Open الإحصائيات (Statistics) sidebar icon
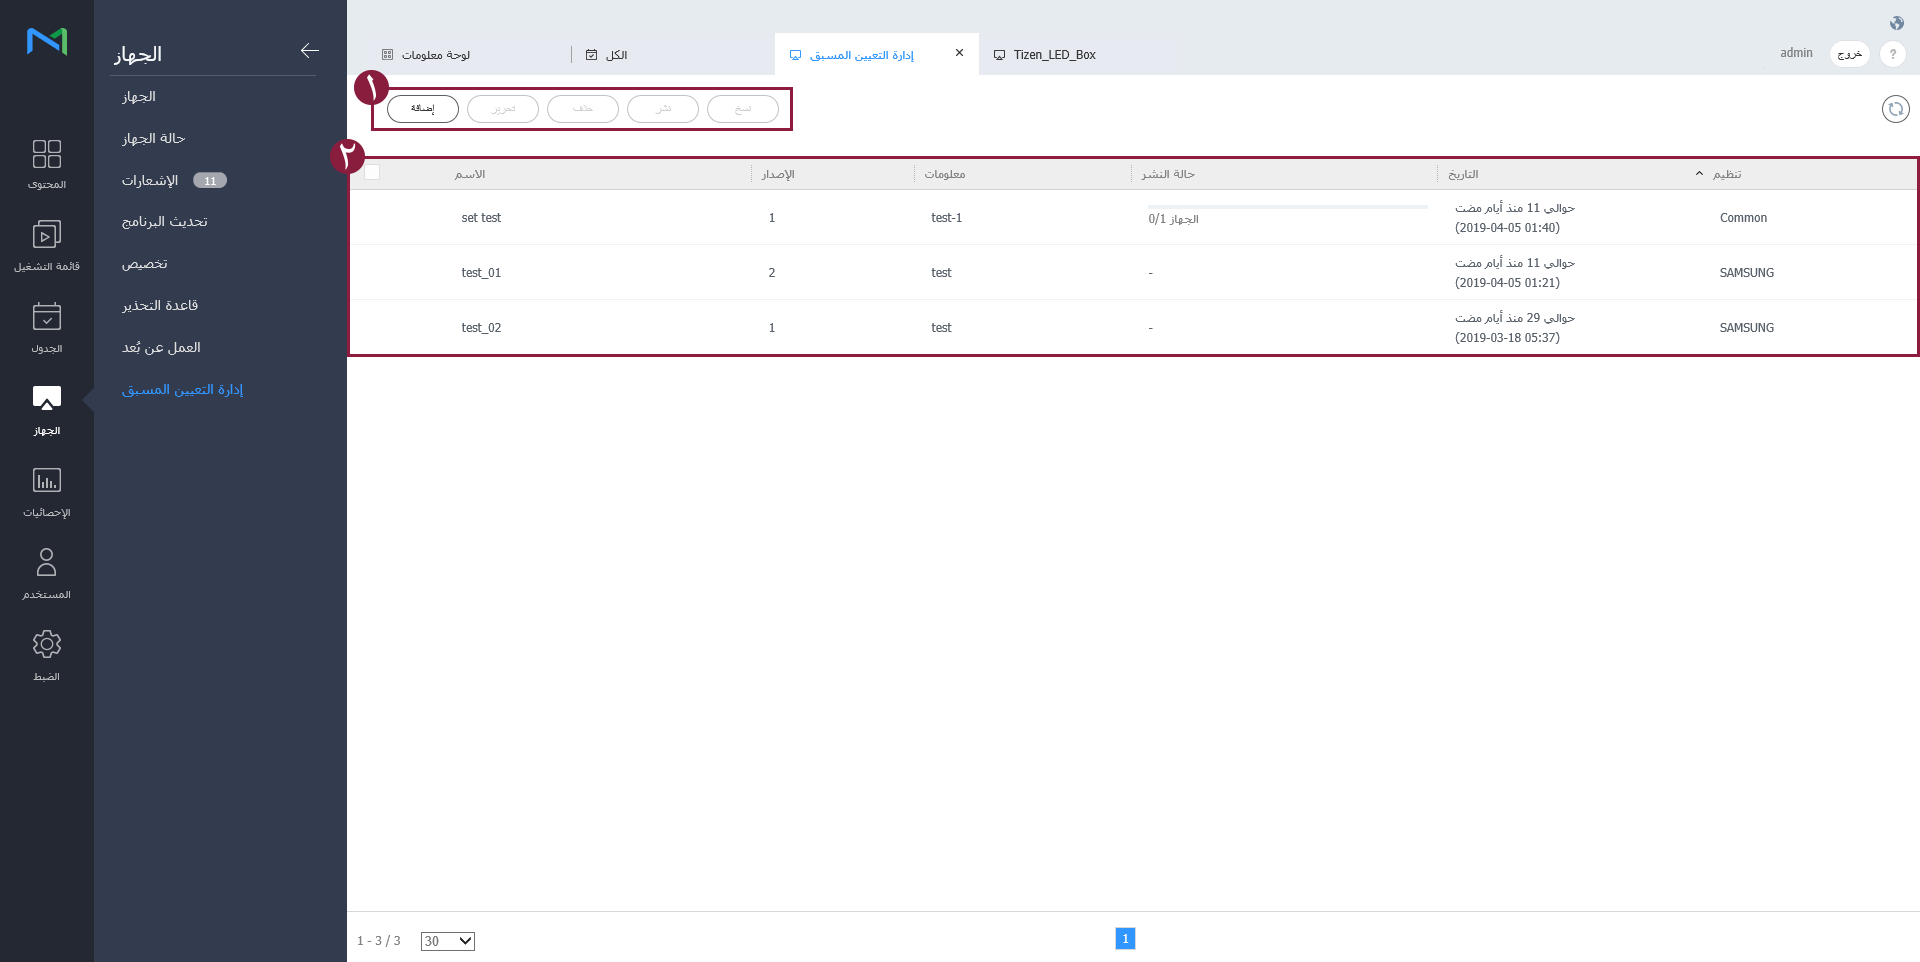 [47, 492]
